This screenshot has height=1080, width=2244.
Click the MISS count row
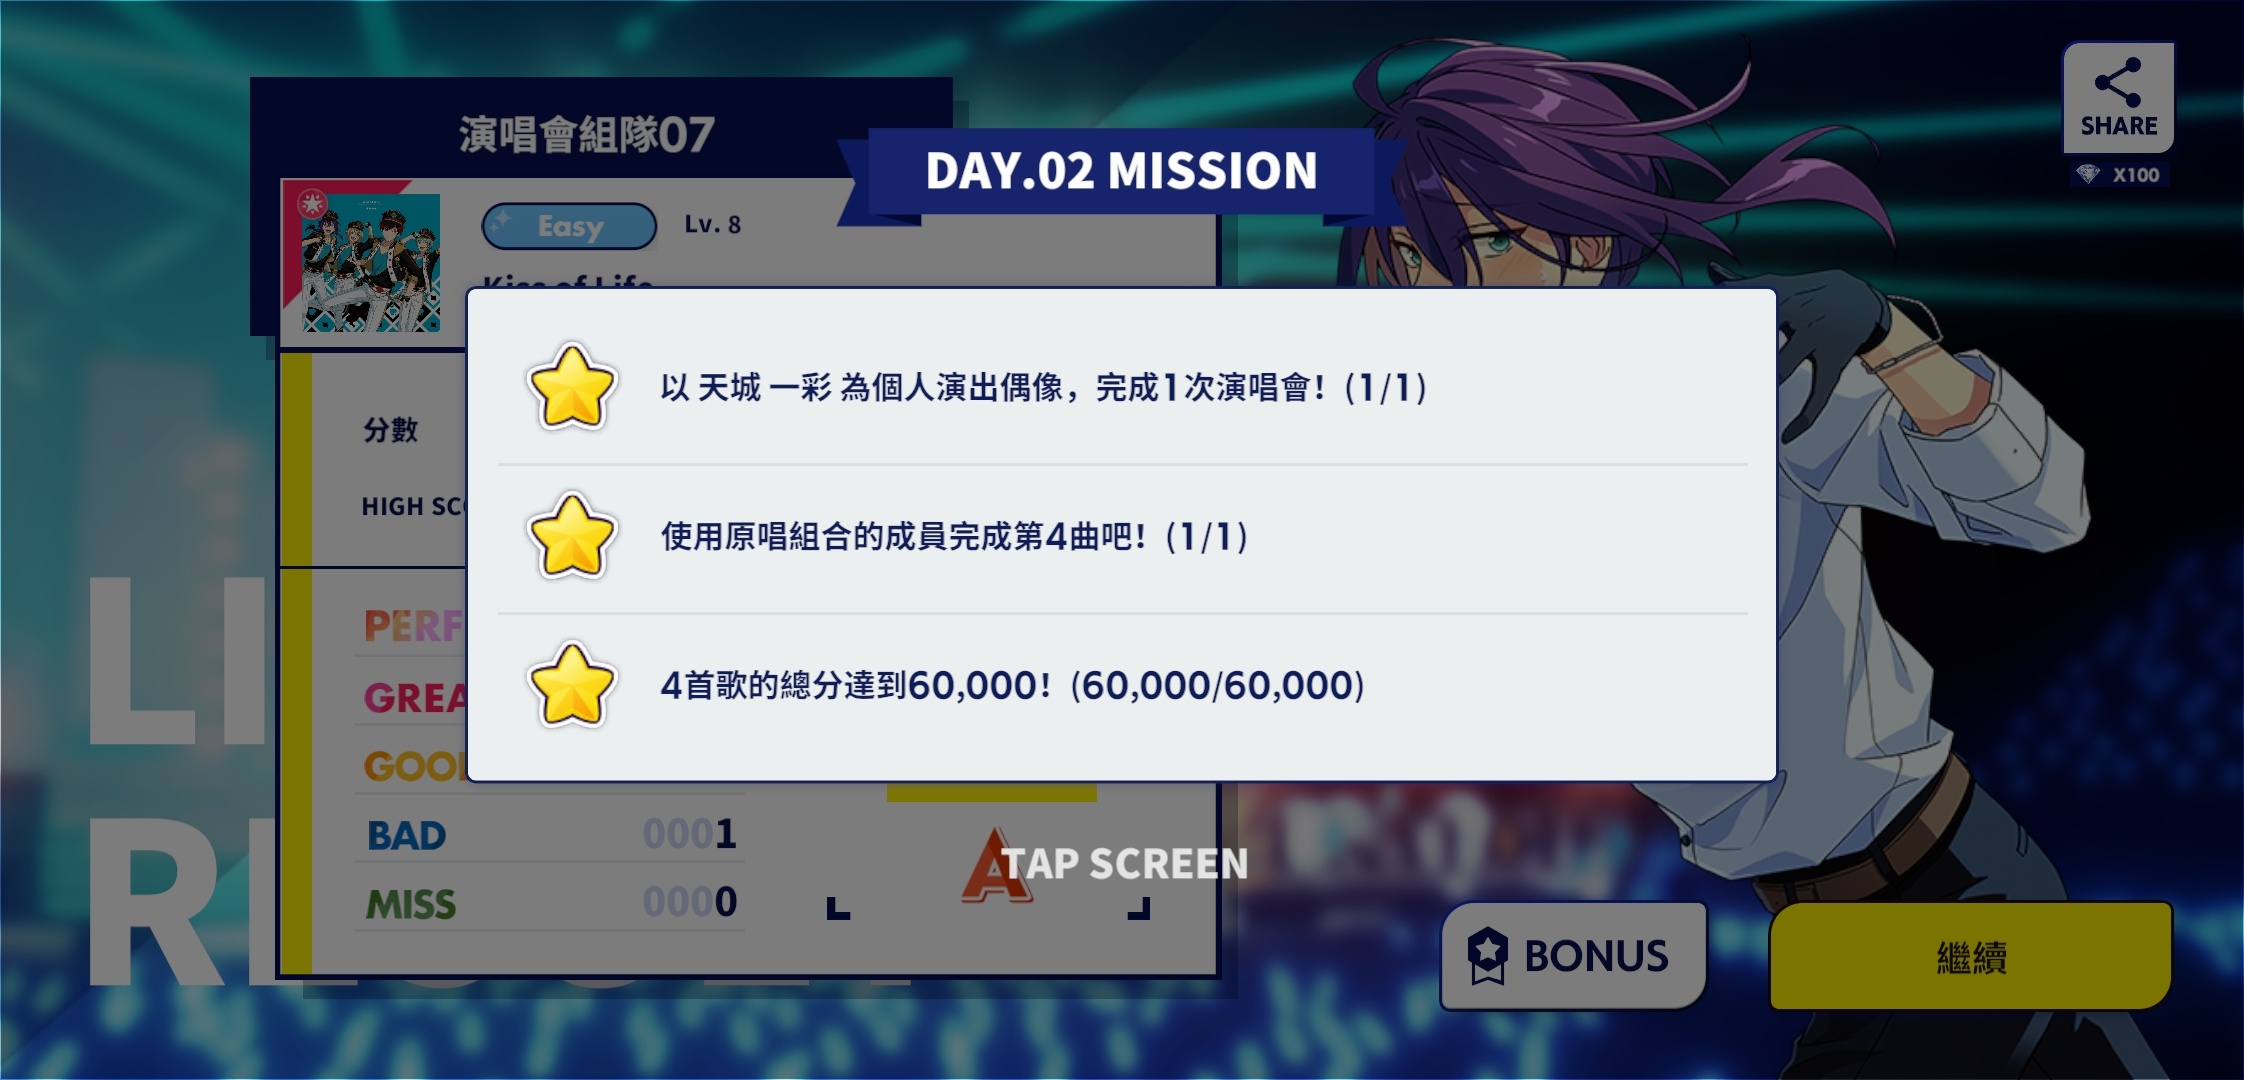[550, 903]
